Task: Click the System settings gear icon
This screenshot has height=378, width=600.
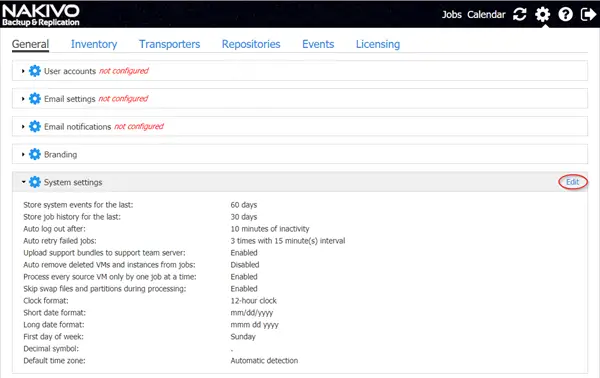Action: tap(35, 182)
